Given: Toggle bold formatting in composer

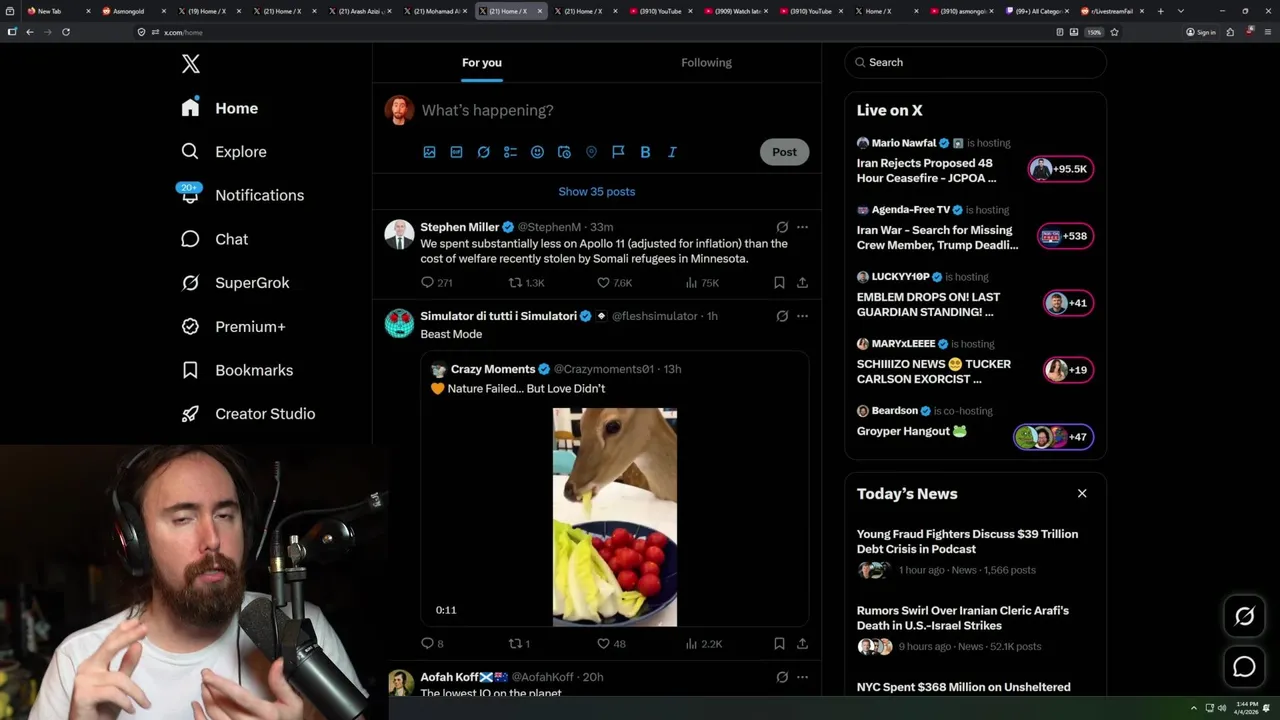Looking at the screenshot, I should 645,152.
